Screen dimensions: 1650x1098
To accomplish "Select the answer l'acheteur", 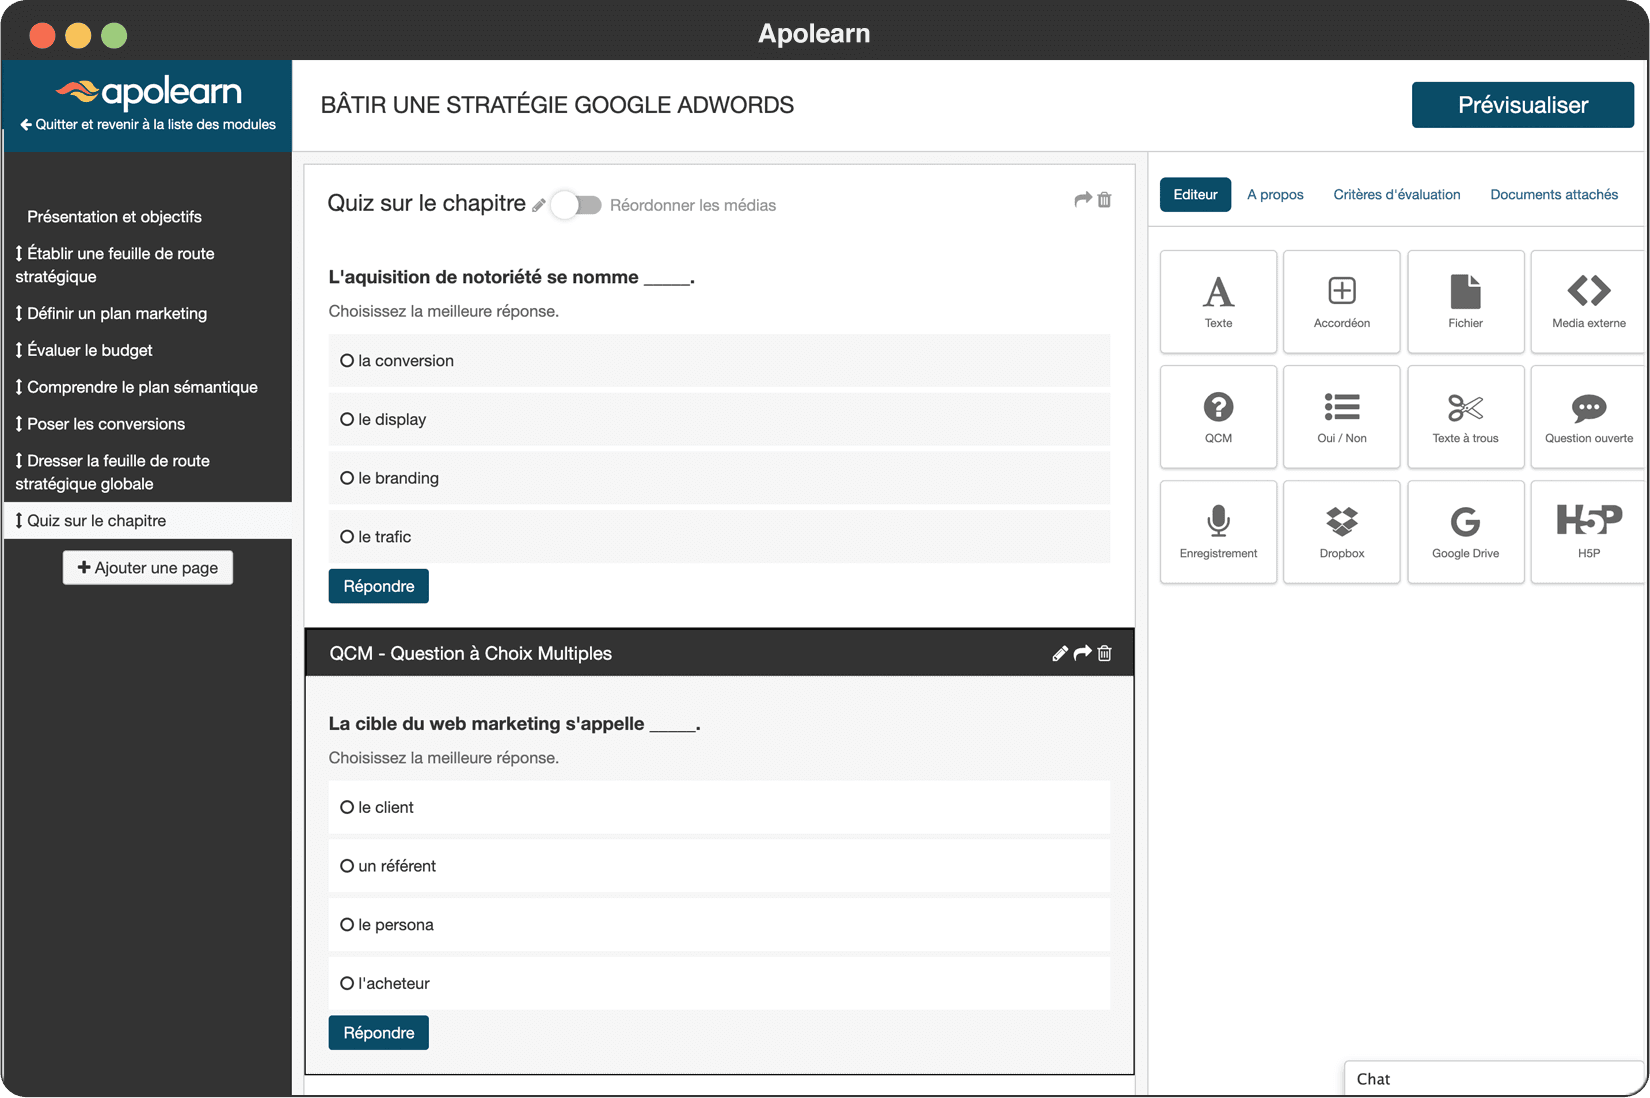I will (x=719, y=984).
